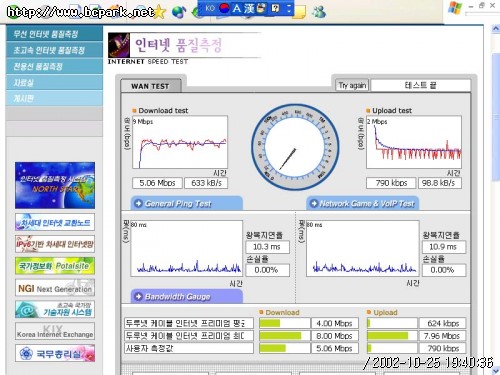
Task: Open the North Star banner
Action: pyautogui.click(x=55, y=185)
